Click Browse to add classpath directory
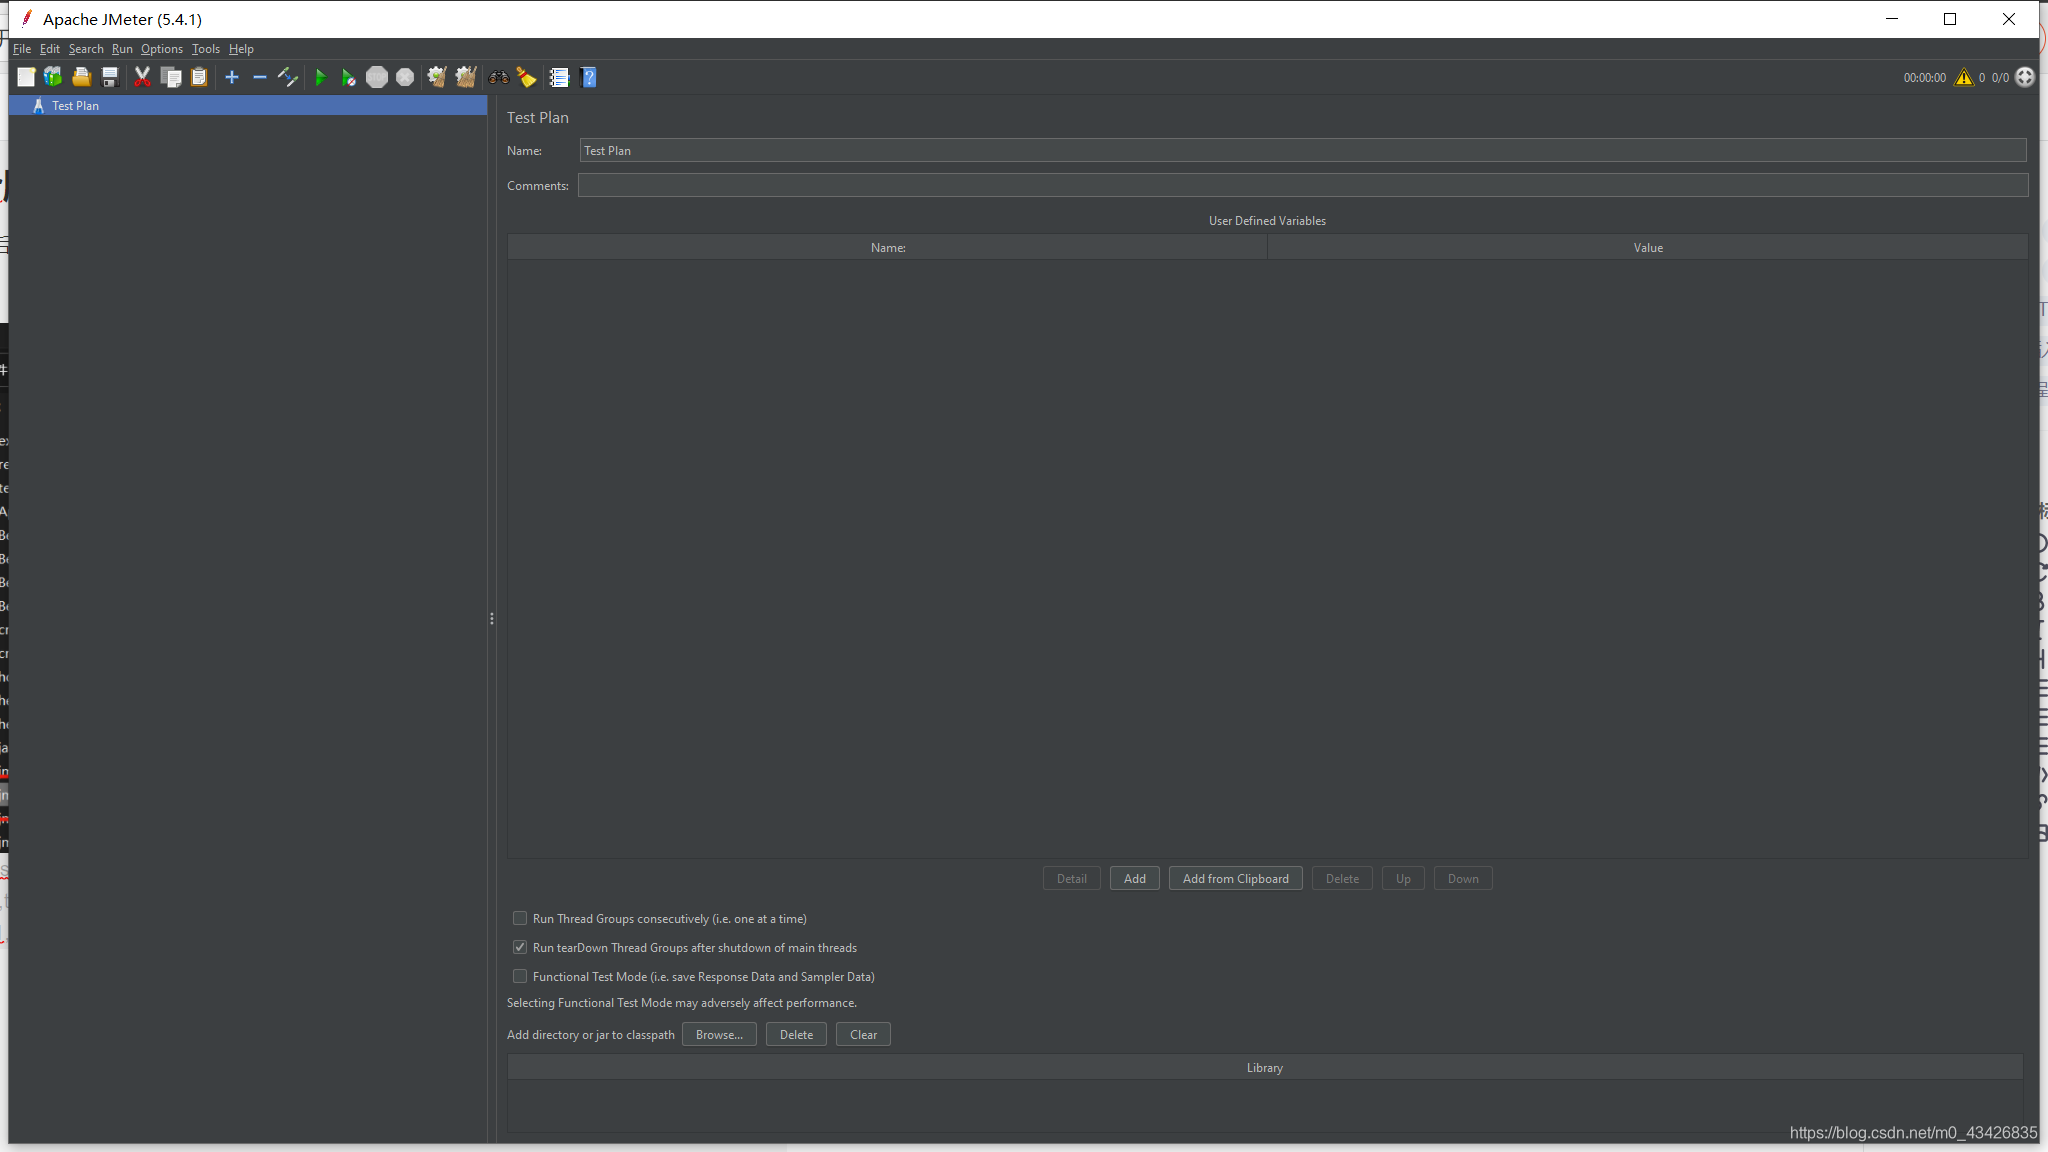Image resolution: width=2048 pixels, height=1152 pixels. [717, 1034]
